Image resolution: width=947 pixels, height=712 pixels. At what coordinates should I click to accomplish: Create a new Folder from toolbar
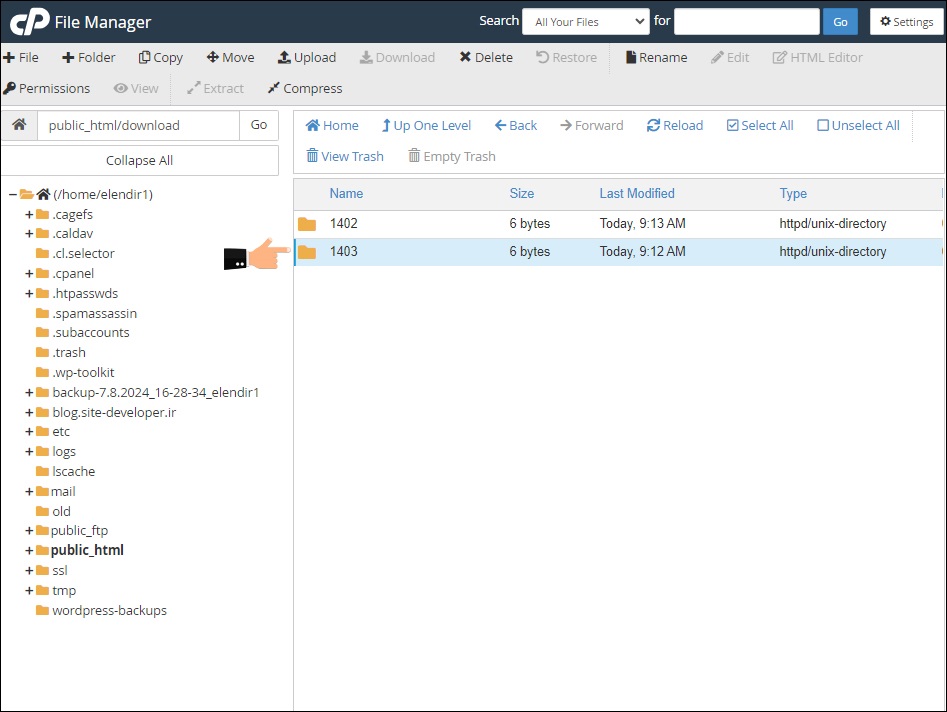(88, 58)
